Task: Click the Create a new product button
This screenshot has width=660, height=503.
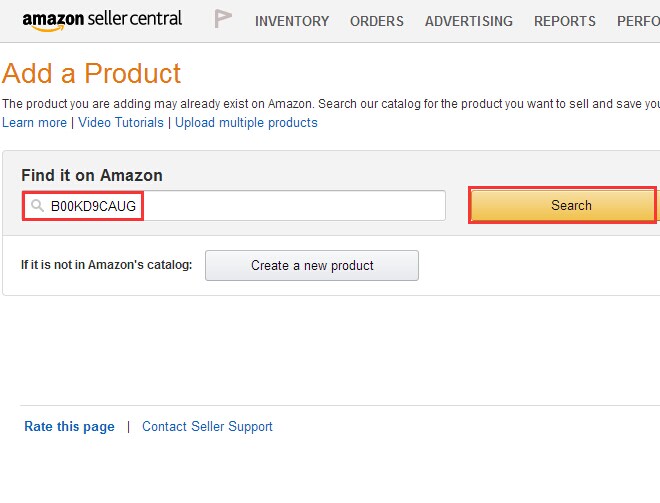Action: (x=312, y=266)
